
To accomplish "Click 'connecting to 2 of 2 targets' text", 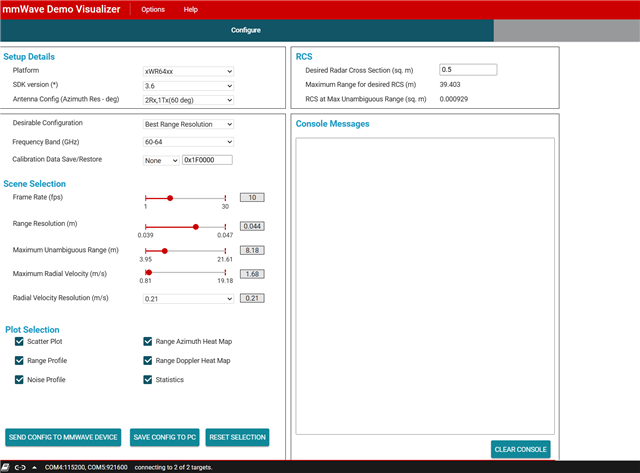I will coord(173,467).
